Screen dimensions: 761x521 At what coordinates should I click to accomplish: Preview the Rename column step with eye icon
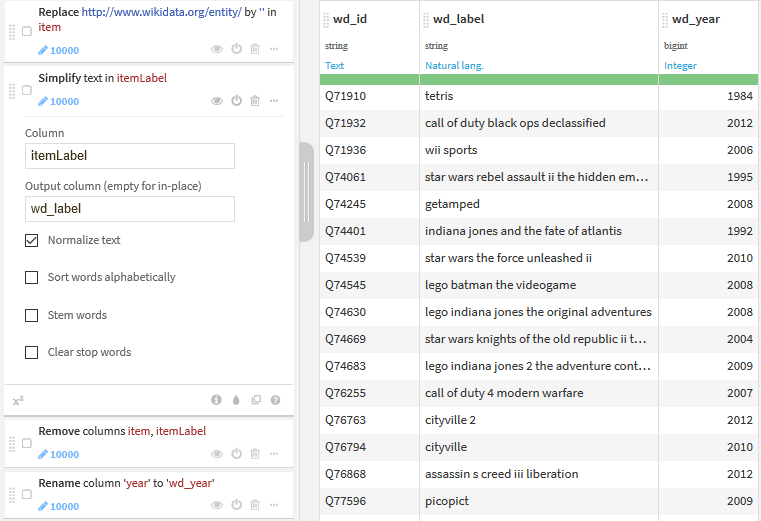(216, 505)
